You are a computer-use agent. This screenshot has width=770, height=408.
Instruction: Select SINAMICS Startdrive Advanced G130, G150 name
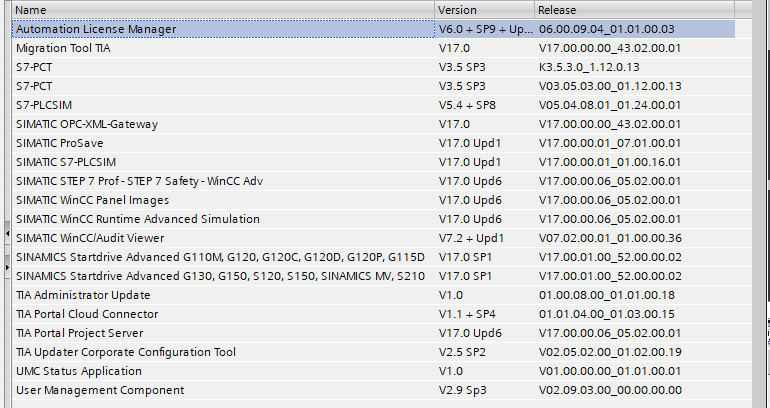click(220, 276)
